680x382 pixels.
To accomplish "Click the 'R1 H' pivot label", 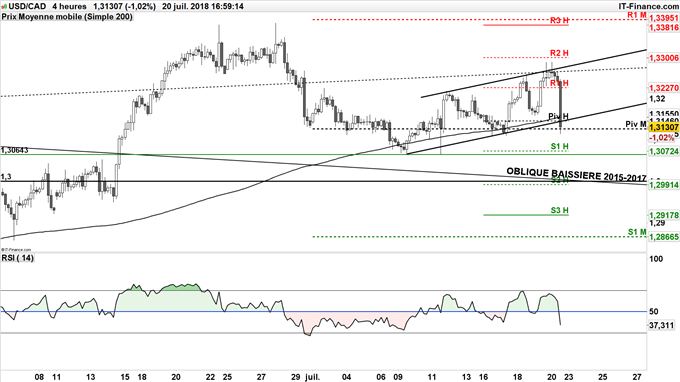I will pyautogui.click(x=559, y=83).
